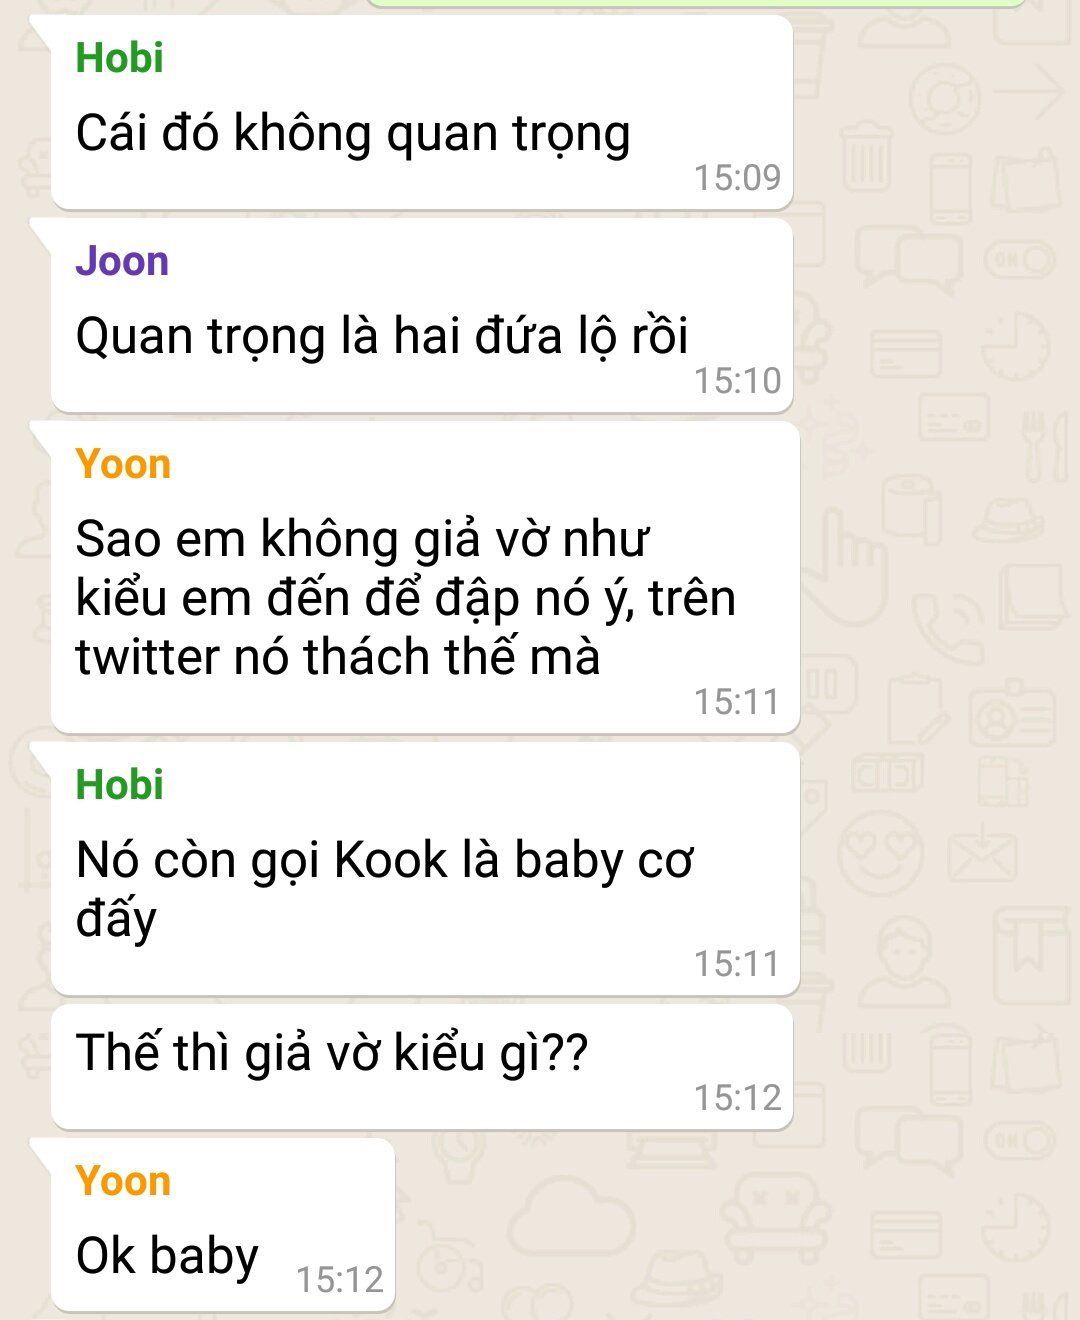
Task: Tap the orange Yoon name above long message
Action: click(x=123, y=464)
